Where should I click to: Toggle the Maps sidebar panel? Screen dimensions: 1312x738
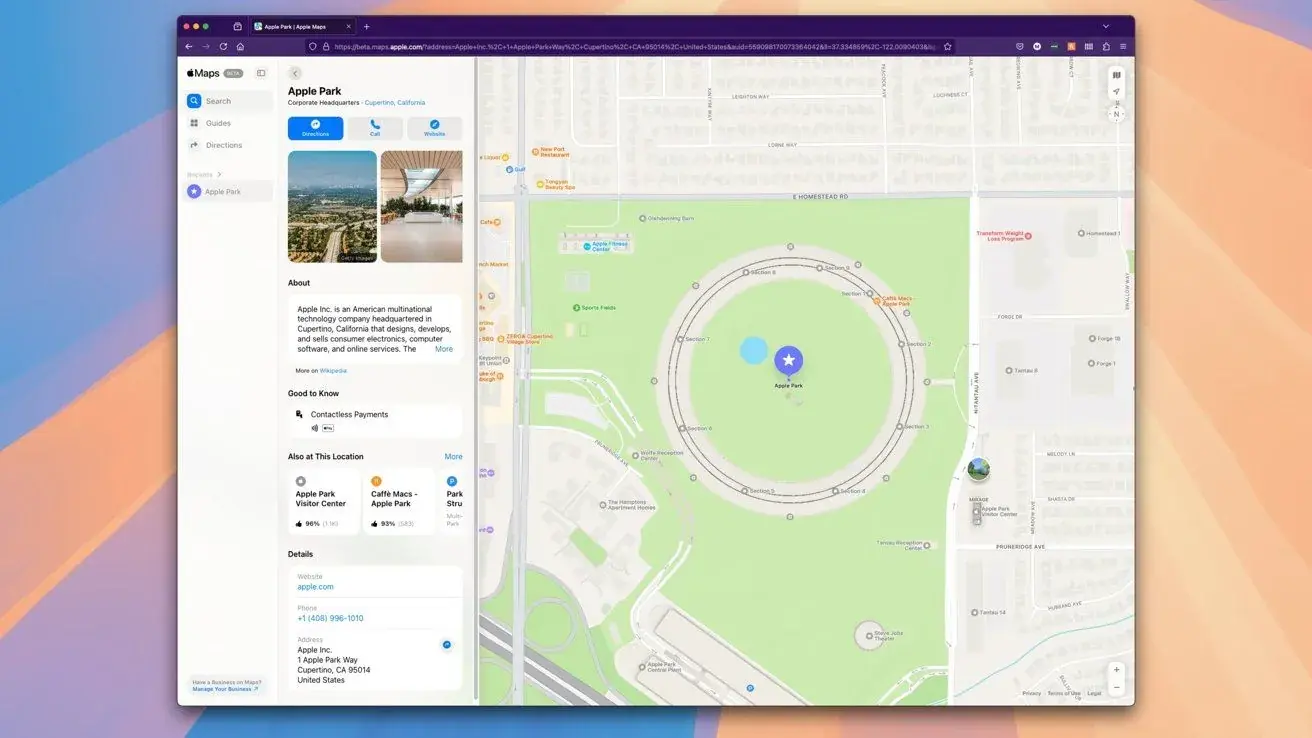coord(261,73)
